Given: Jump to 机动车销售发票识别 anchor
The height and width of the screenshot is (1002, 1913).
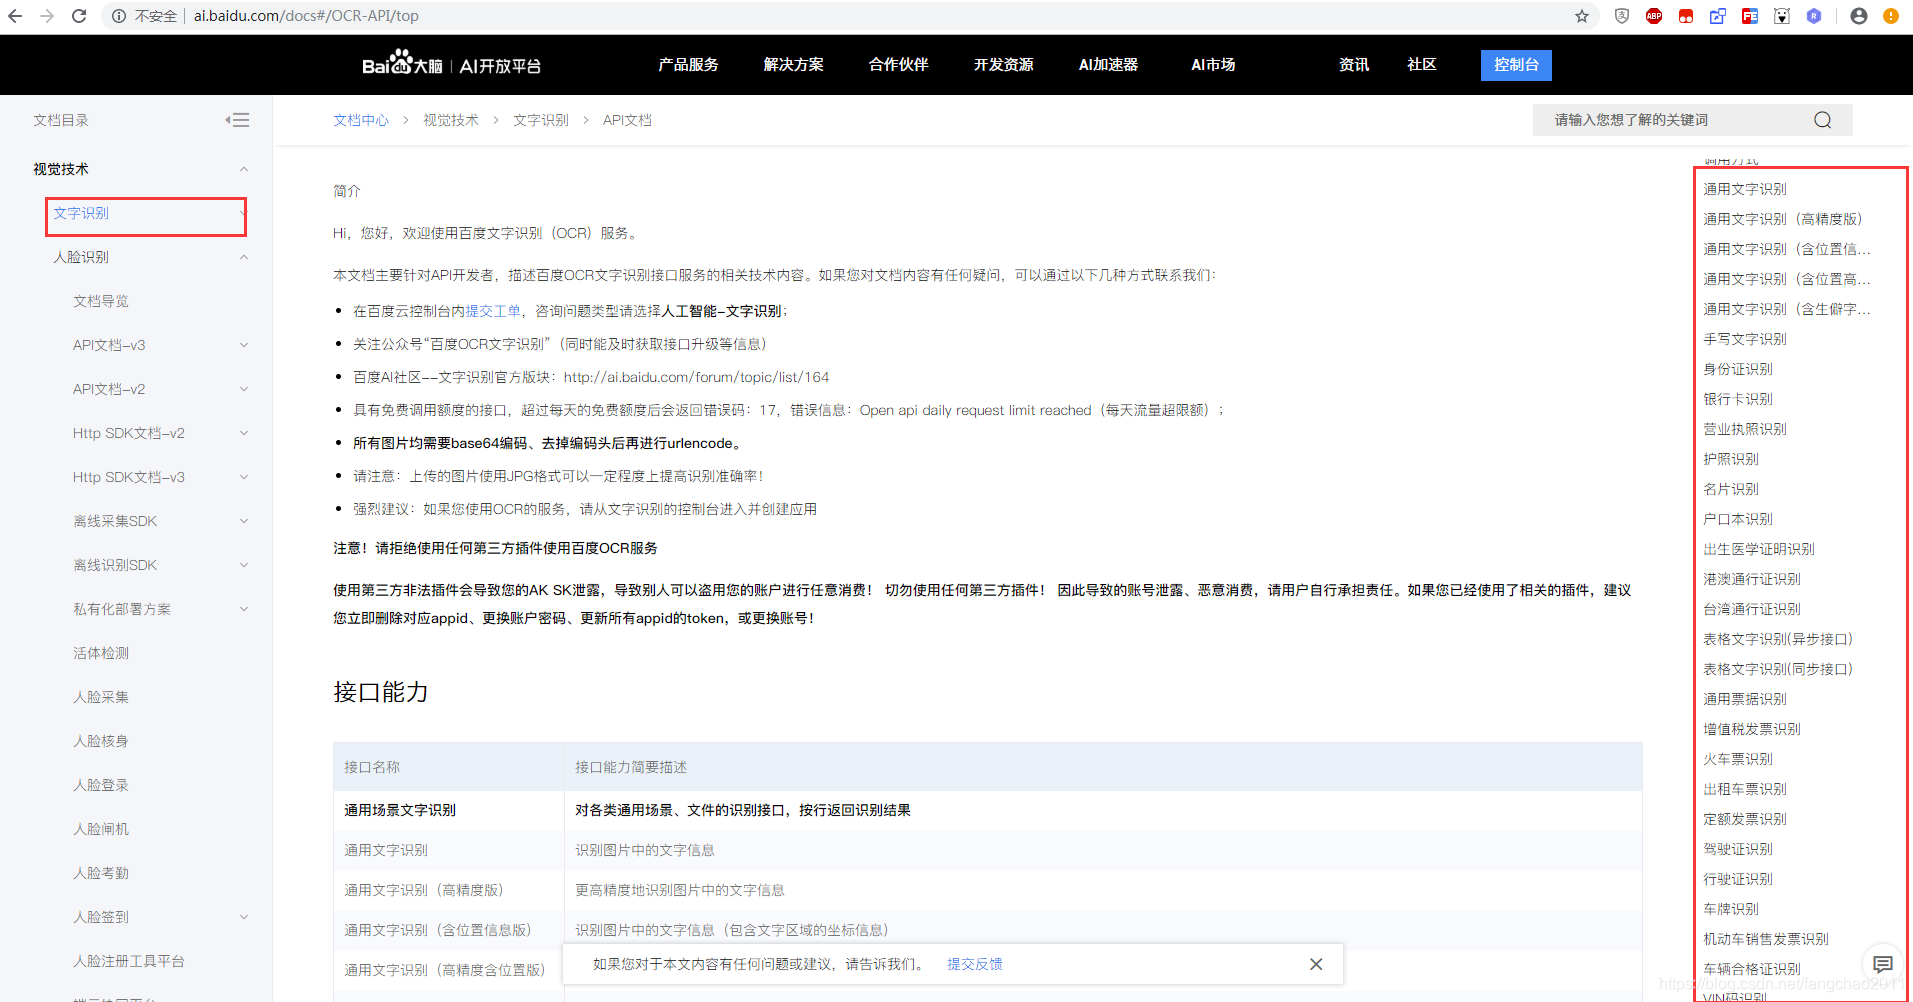Looking at the screenshot, I should click(1766, 939).
